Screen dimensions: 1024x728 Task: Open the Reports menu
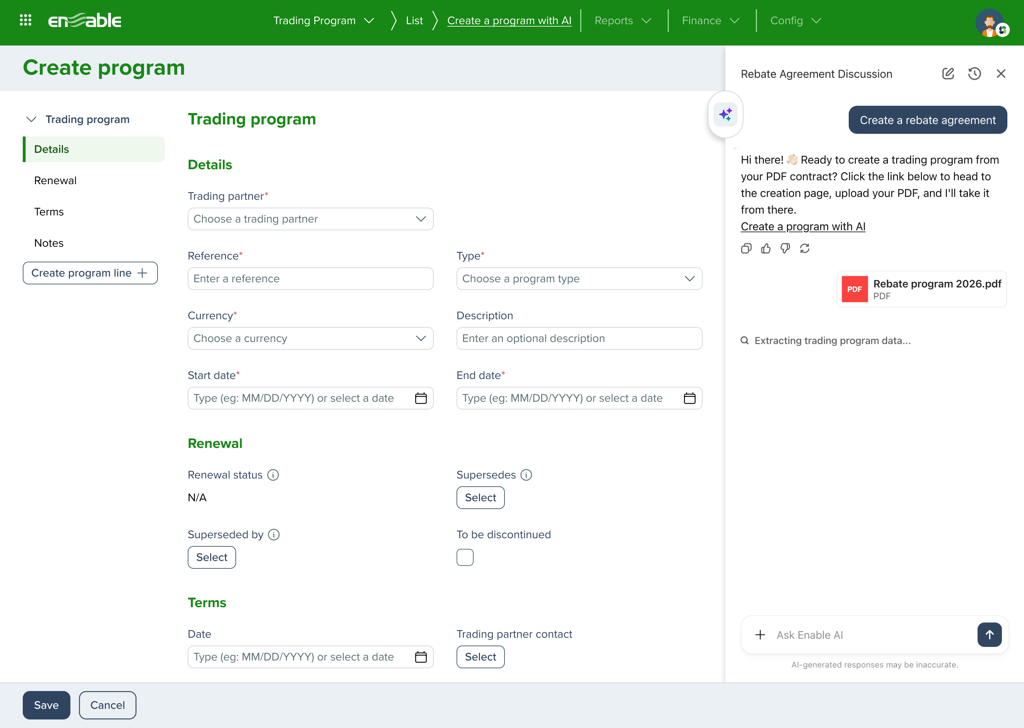(622, 21)
